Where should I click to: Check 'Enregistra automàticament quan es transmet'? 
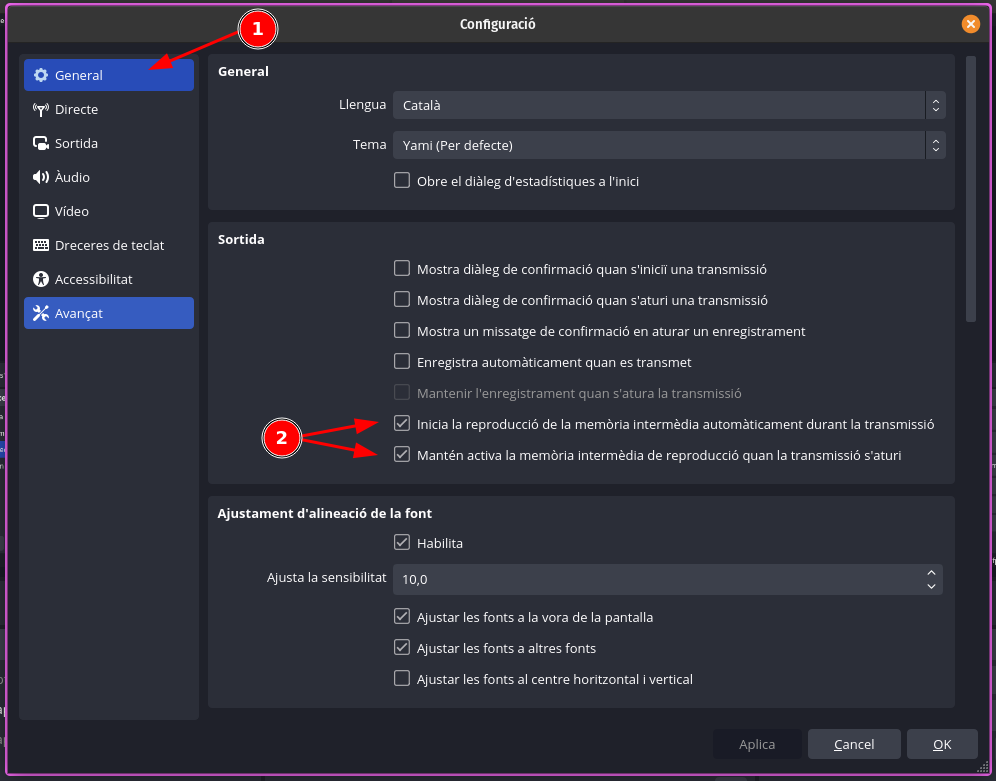402,362
